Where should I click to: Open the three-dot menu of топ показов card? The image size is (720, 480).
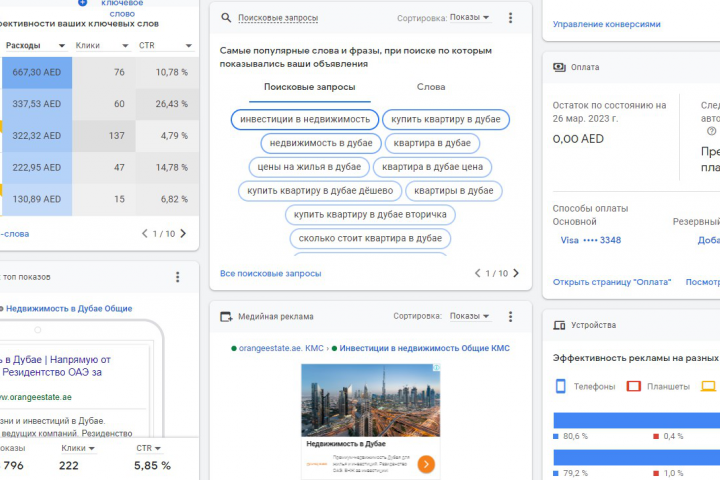(x=178, y=277)
